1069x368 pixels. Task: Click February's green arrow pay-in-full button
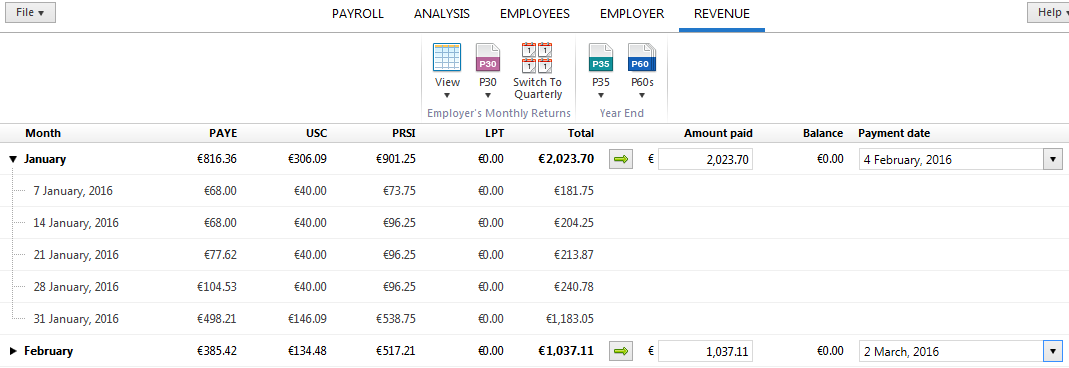coord(620,352)
